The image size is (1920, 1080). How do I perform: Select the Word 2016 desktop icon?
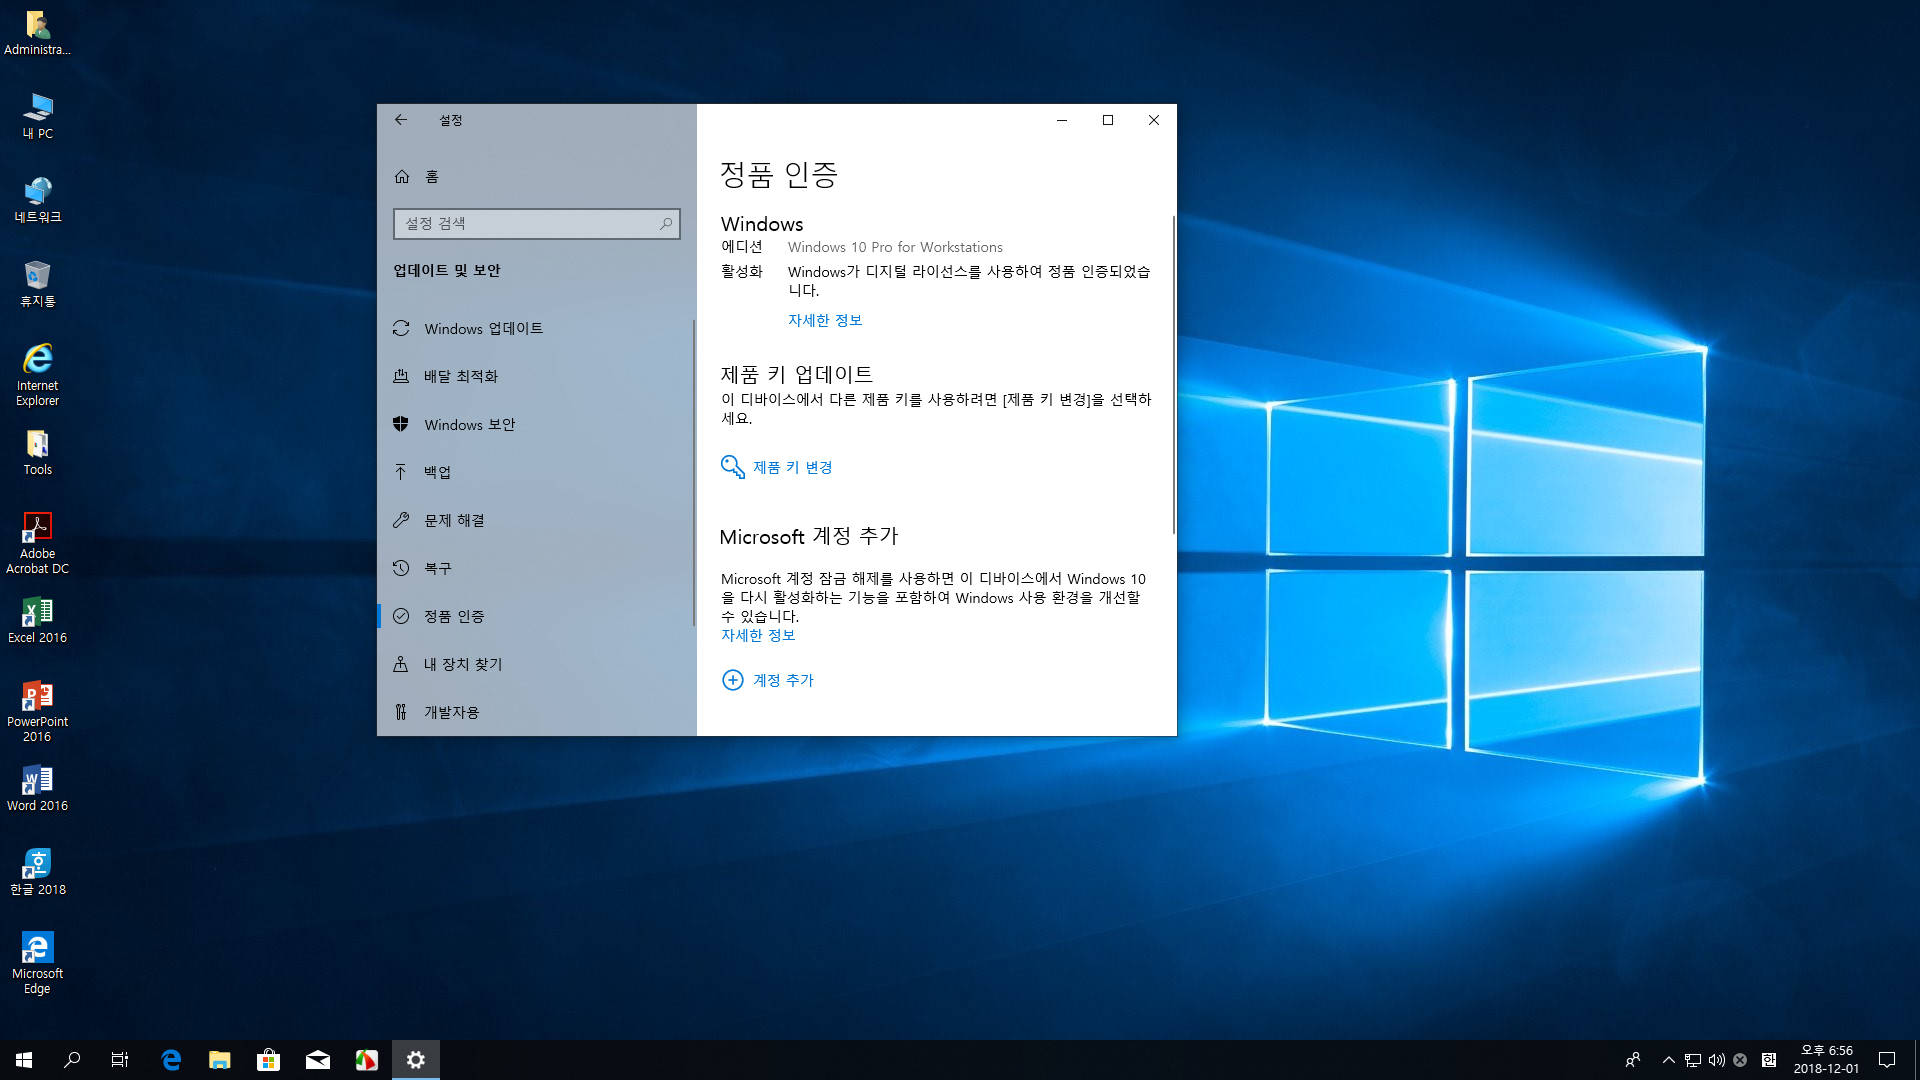(37, 788)
